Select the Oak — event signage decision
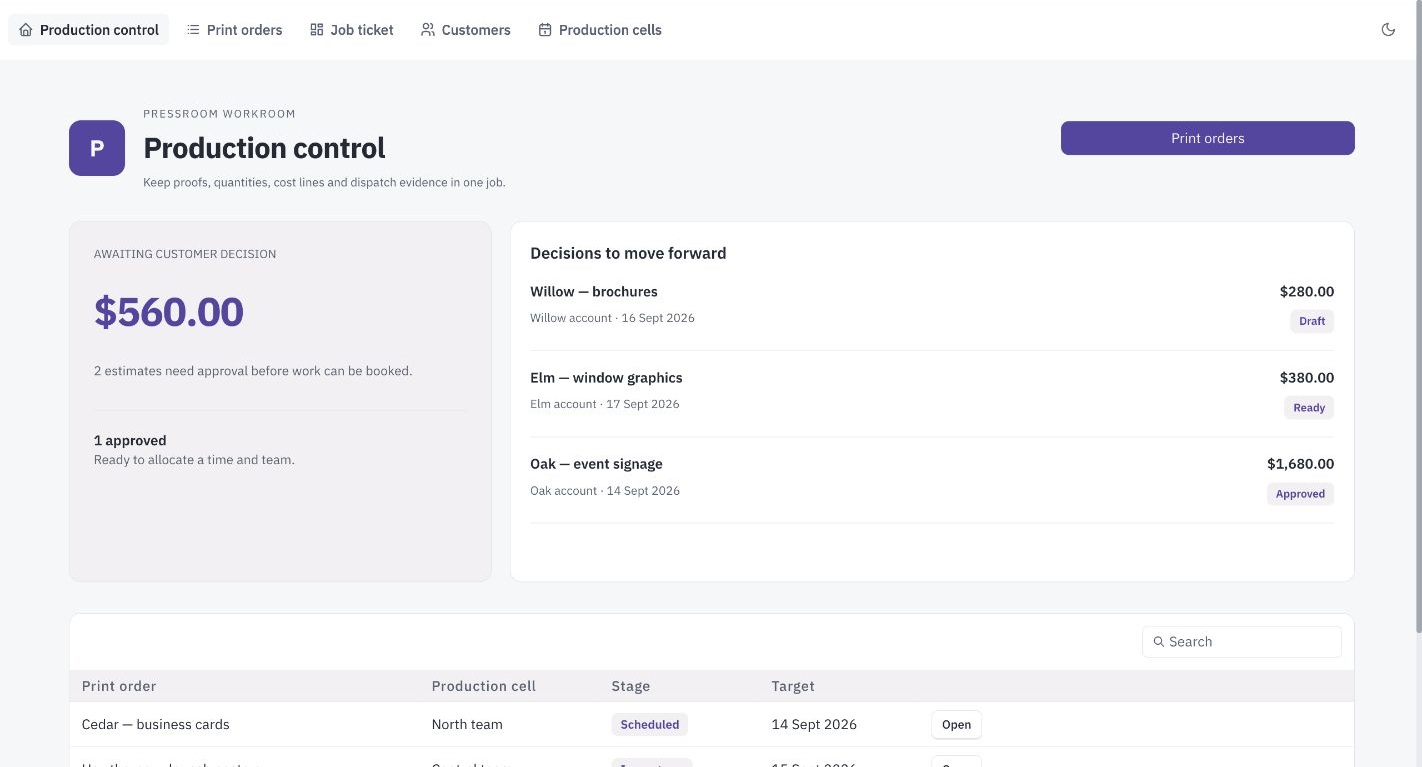Image resolution: width=1422 pixels, height=767 pixels. click(x=932, y=479)
